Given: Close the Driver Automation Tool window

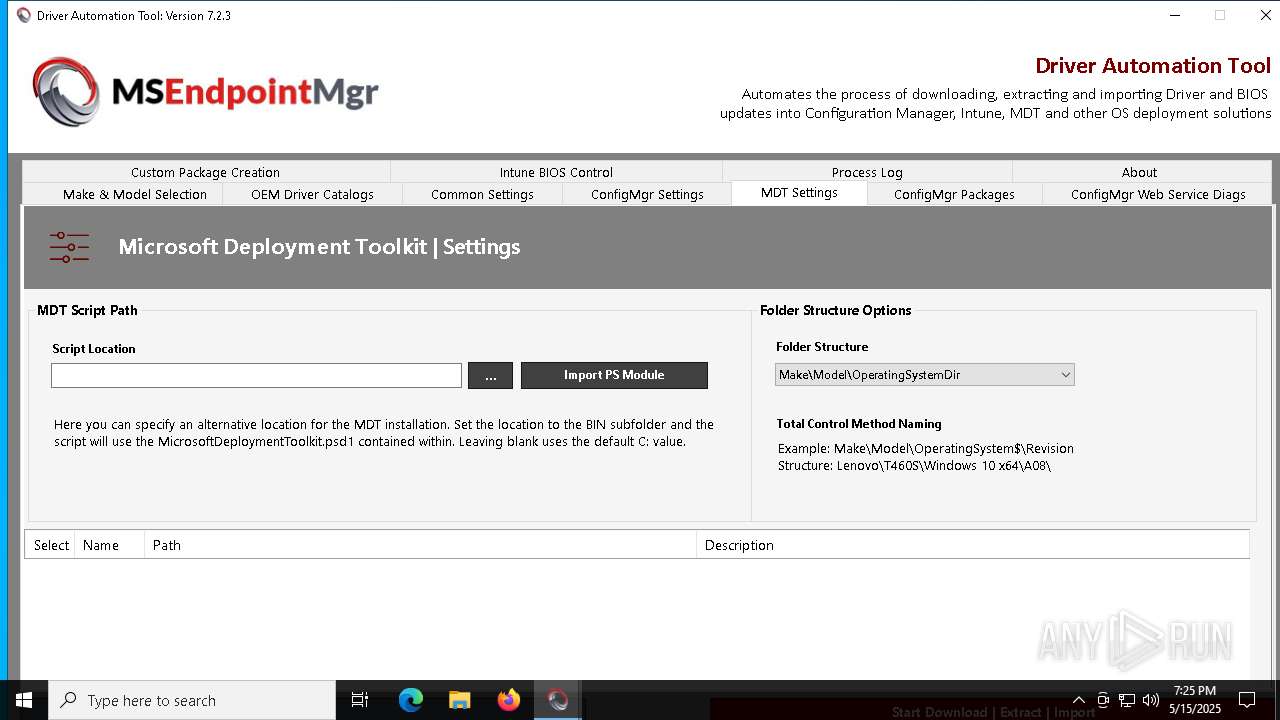Looking at the screenshot, I should click(x=1265, y=15).
